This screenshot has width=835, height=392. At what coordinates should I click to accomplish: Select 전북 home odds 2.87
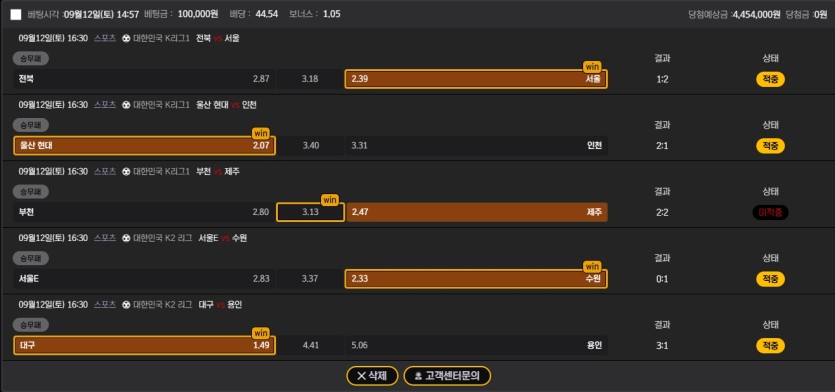[144, 79]
